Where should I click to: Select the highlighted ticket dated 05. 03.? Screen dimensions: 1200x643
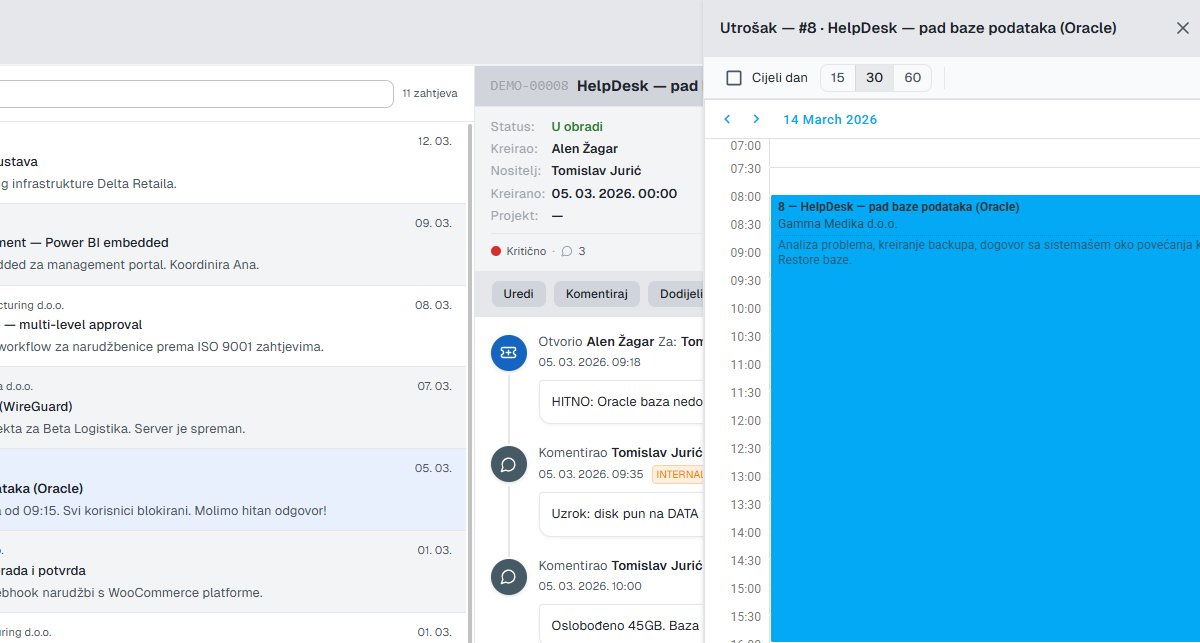click(x=230, y=490)
